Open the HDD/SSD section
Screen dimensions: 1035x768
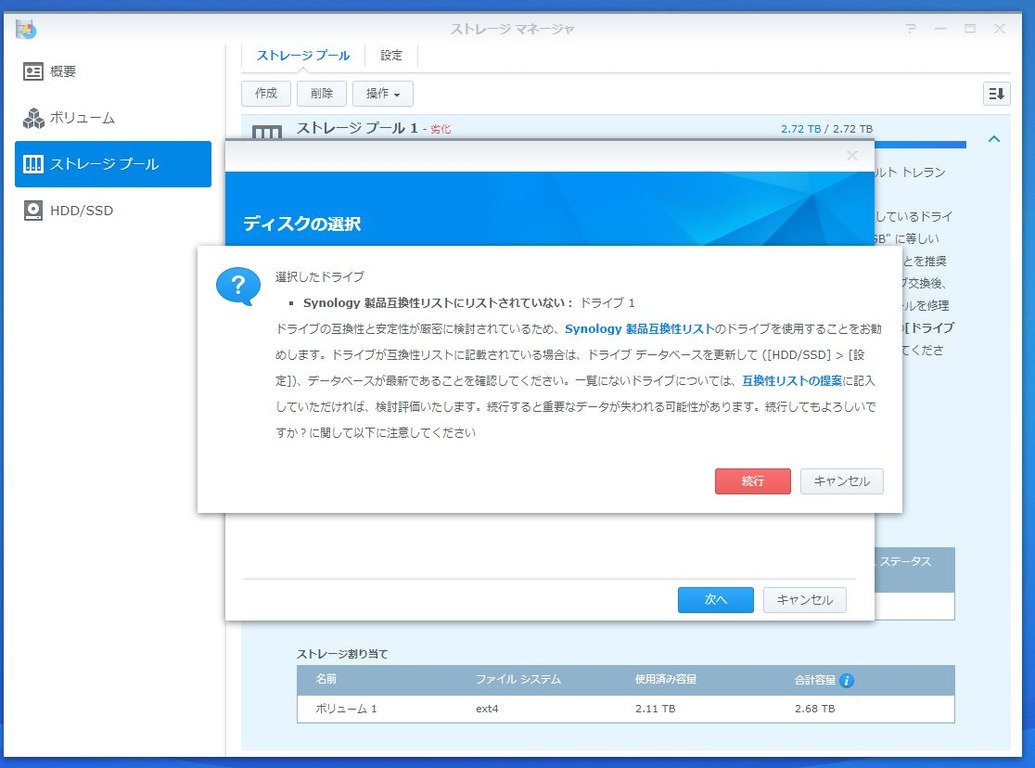point(114,210)
